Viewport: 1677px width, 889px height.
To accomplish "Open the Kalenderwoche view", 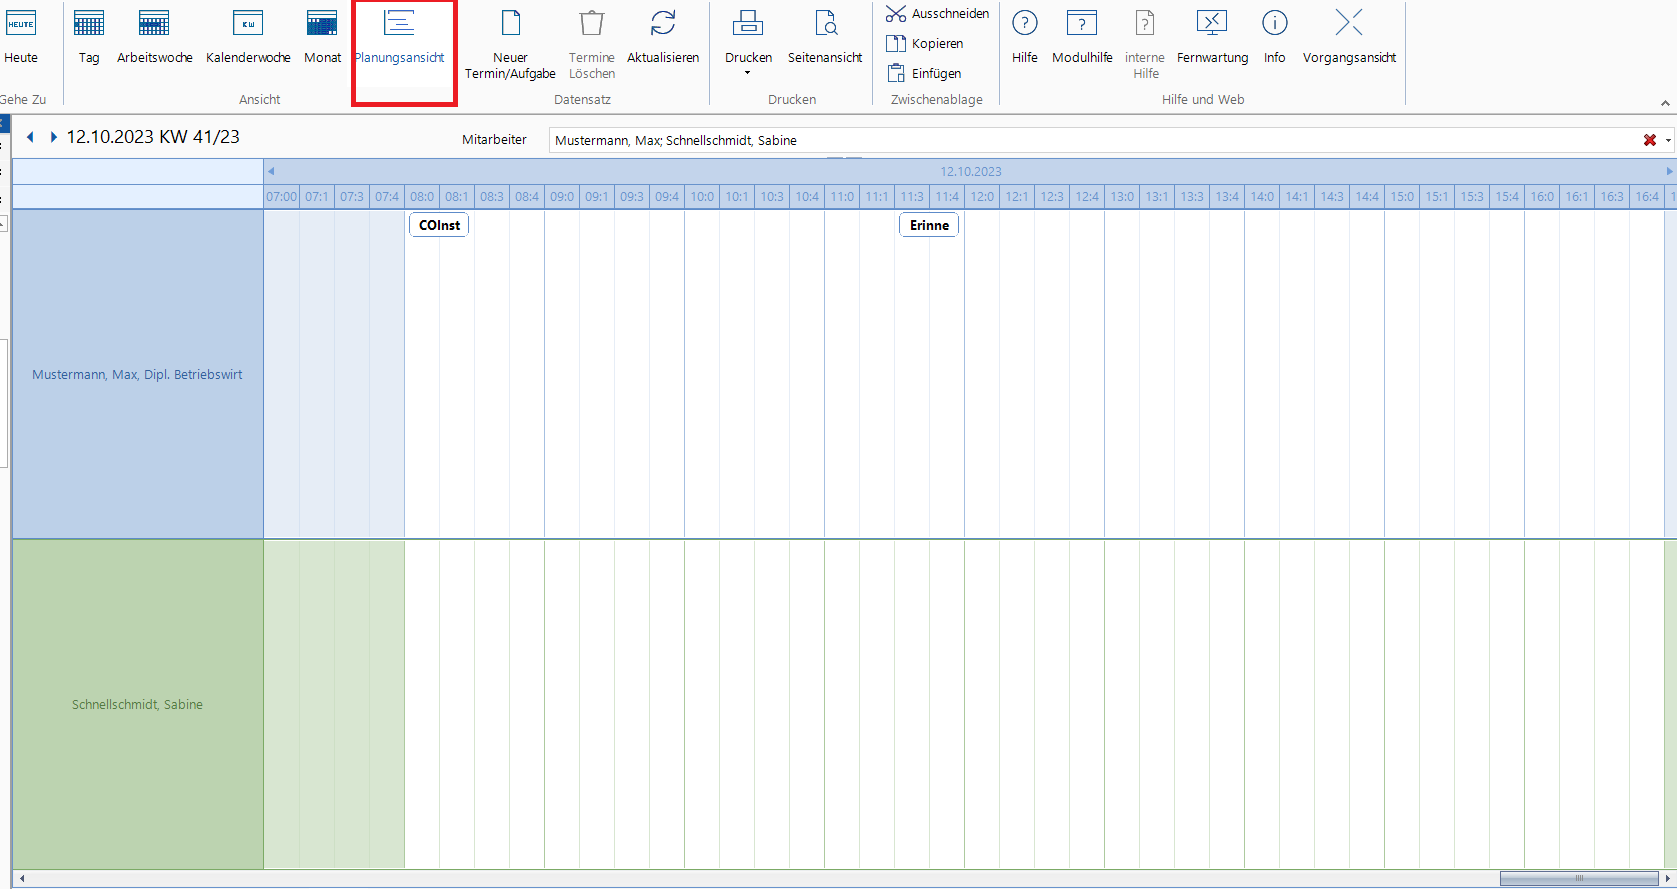I will coord(248,36).
